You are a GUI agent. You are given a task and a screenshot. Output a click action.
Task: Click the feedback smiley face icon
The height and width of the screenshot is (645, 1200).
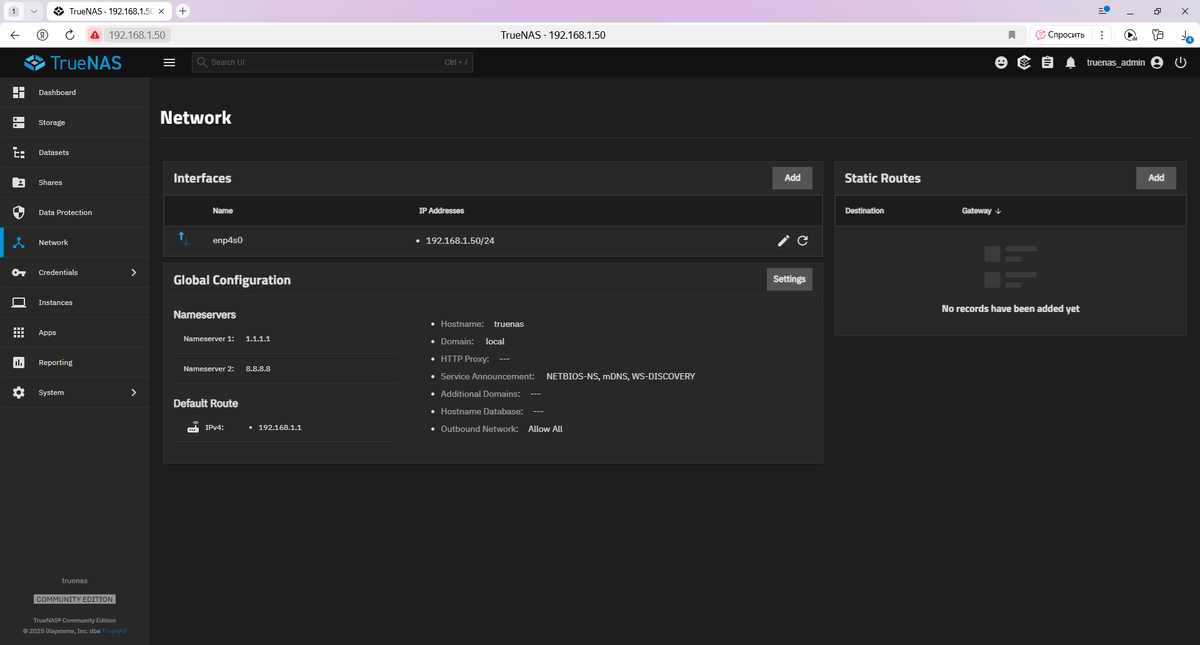[x=1001, y=62]
